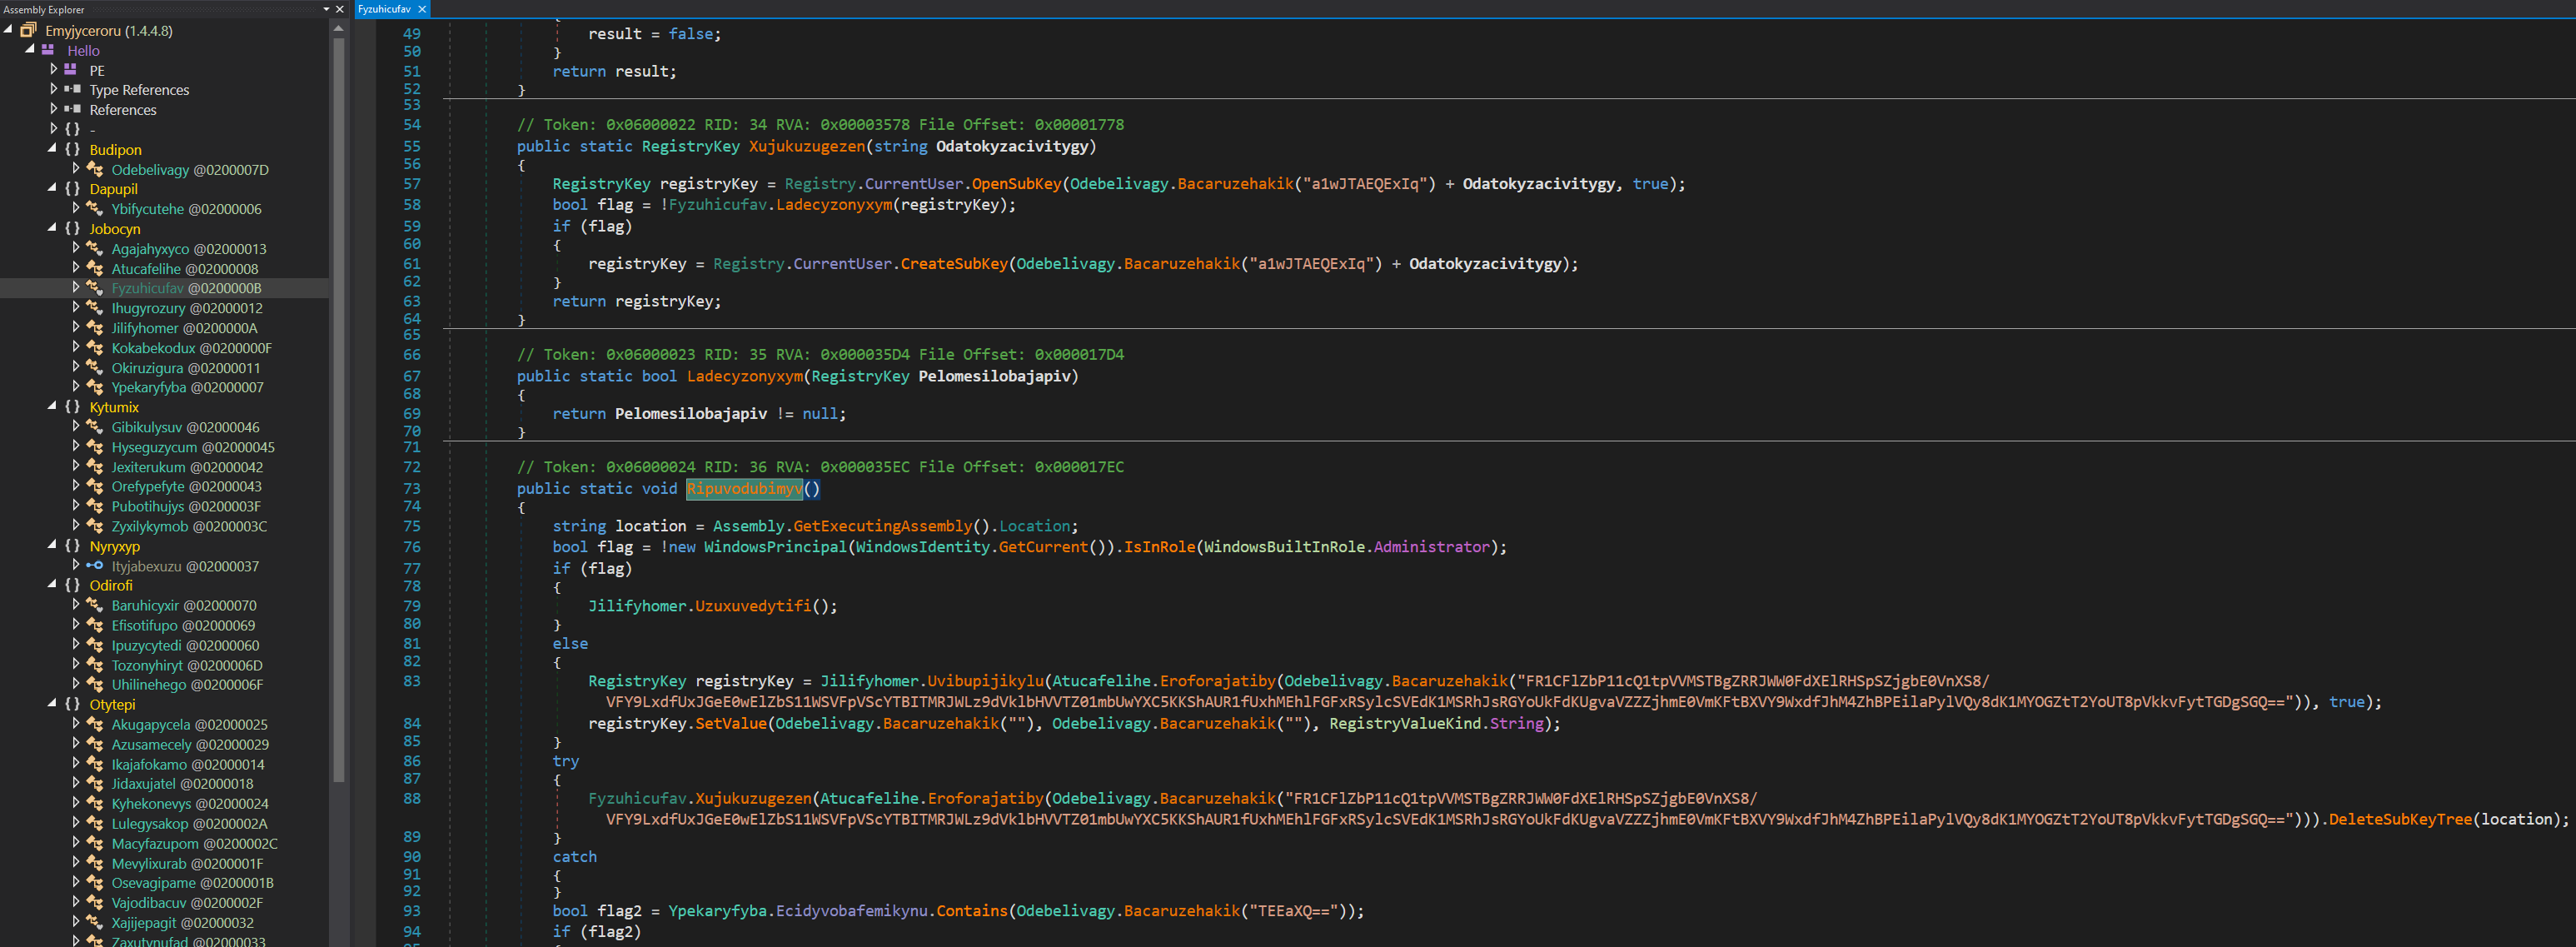Viewport: 2576px width, 947px height.
Task: Close the Assembly Explorer panel
Action: pos(339,9)
